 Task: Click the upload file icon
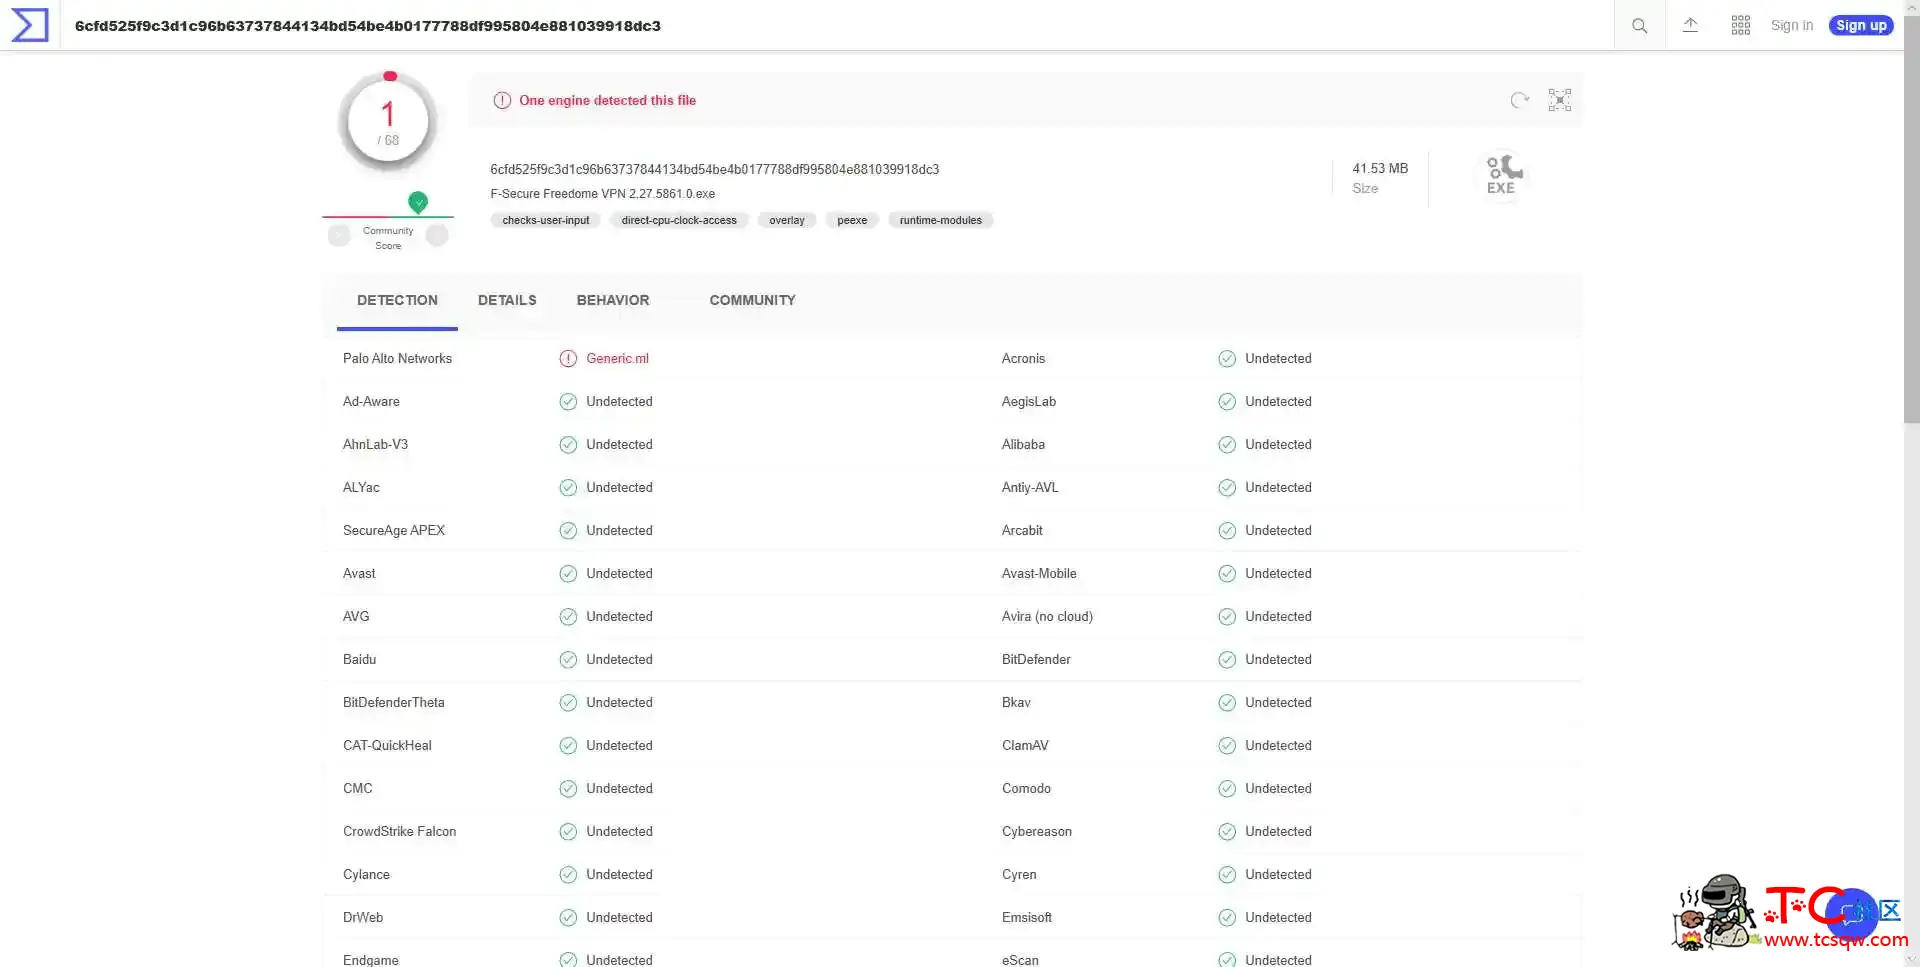pyautogui.click(x=1690, y=25)
